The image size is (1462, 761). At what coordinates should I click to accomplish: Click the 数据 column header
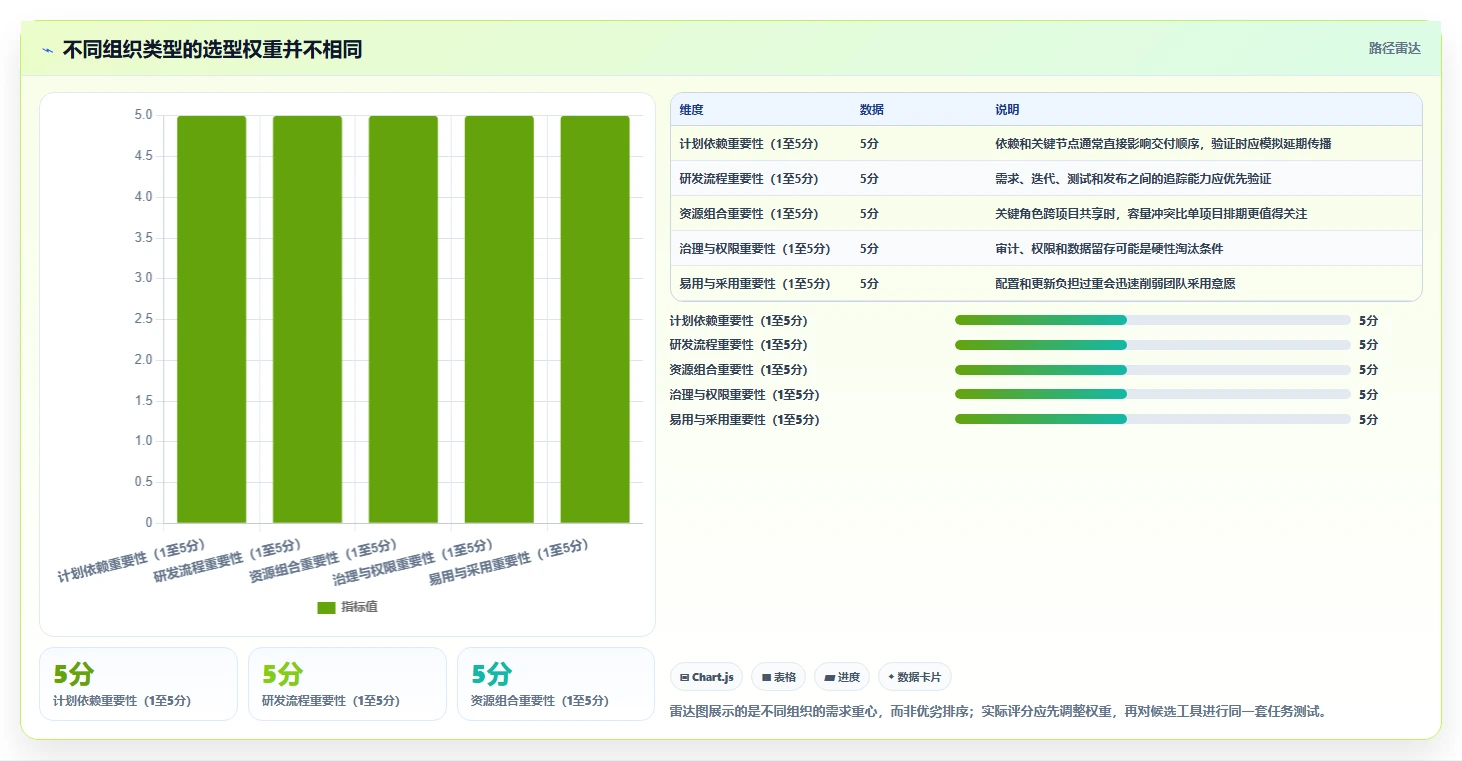click(871, 110)
